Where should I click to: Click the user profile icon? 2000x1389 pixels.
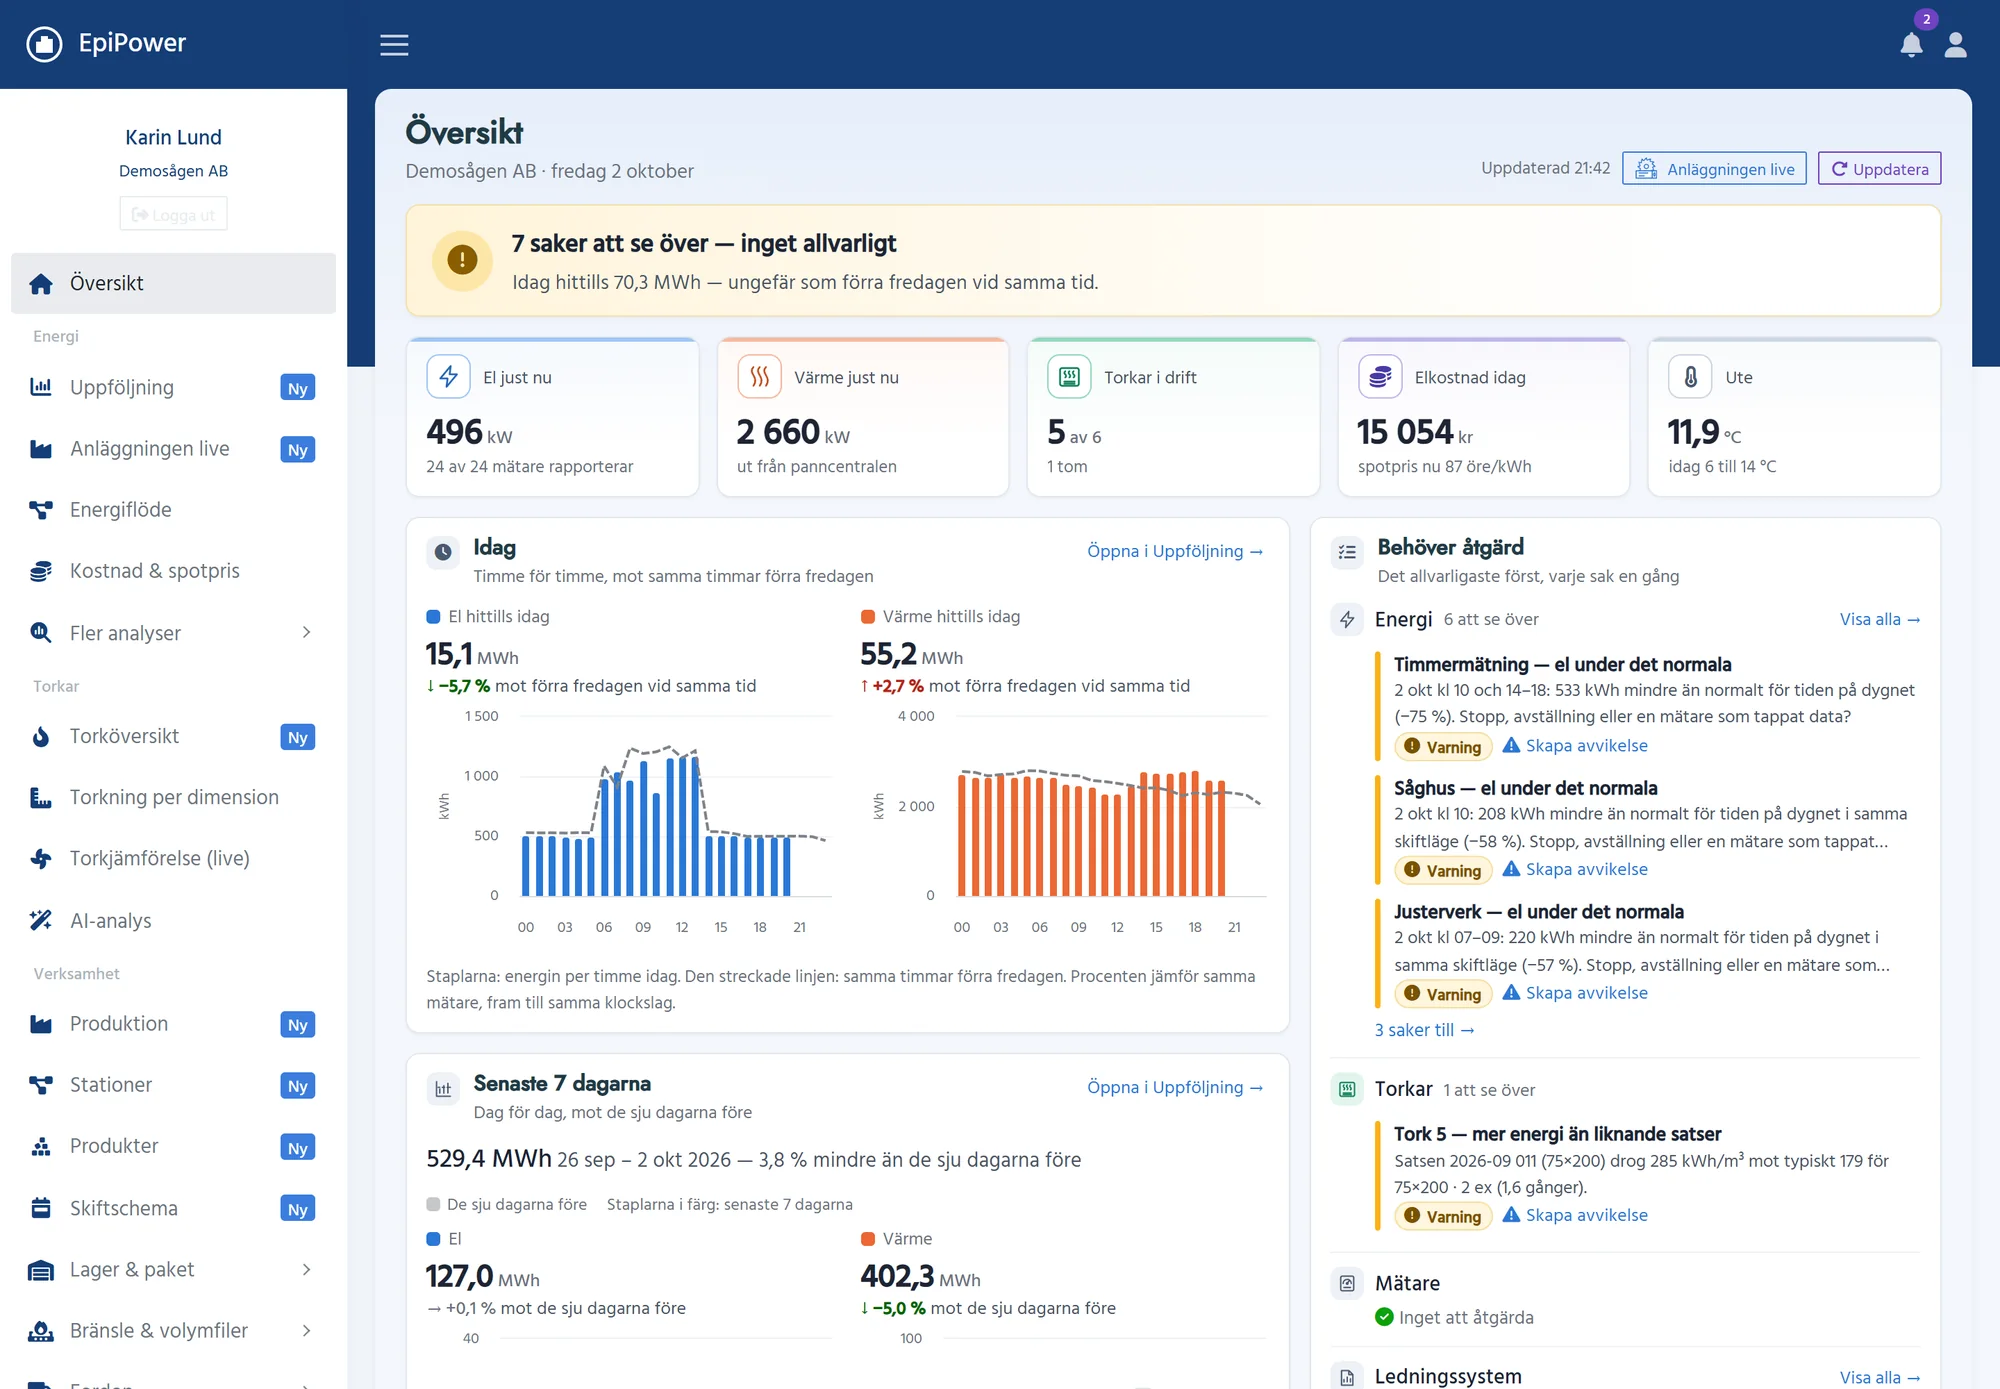click(x=1955, y=44)
